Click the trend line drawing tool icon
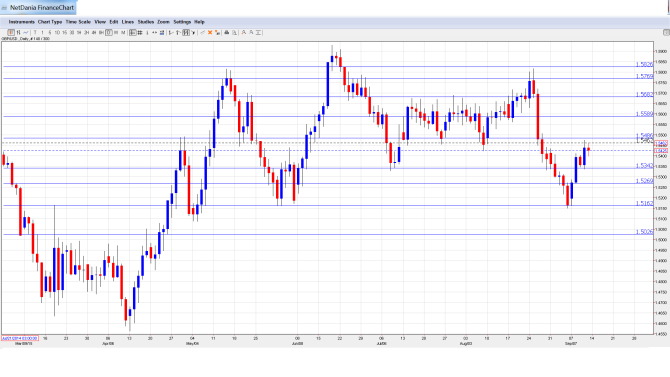The image size is (670, 377). (x=178, y=32)
